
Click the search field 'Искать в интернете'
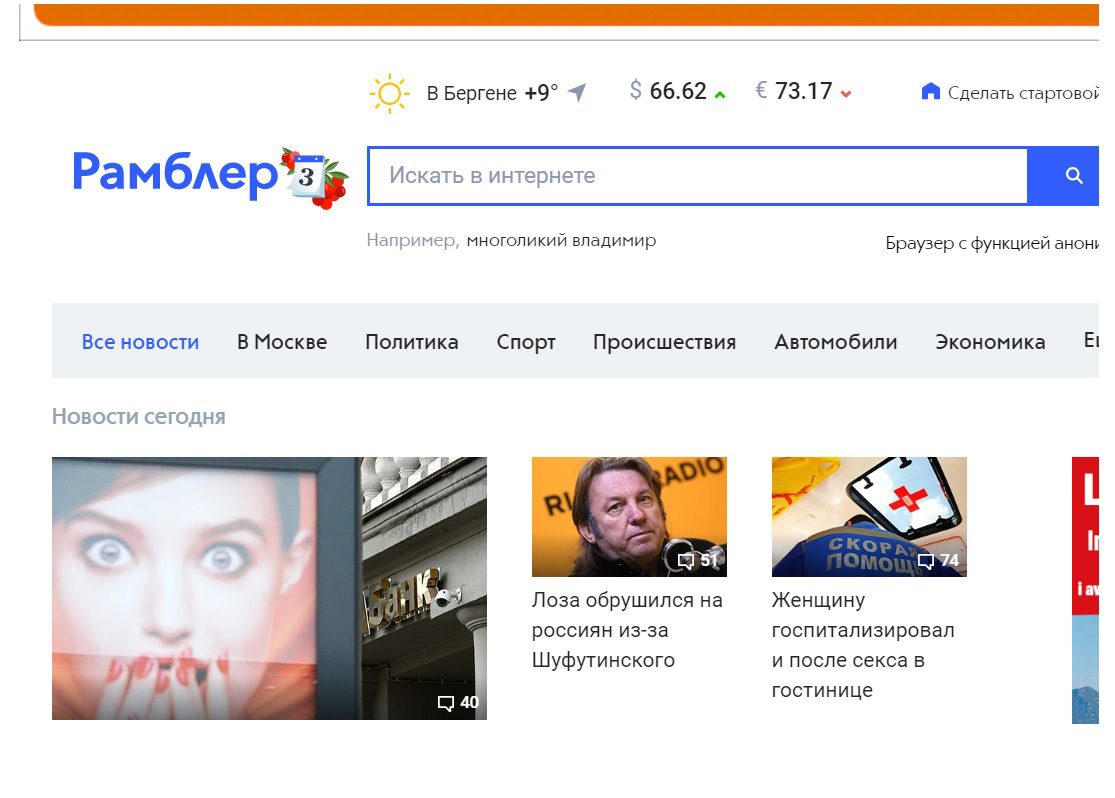[698, 176]
